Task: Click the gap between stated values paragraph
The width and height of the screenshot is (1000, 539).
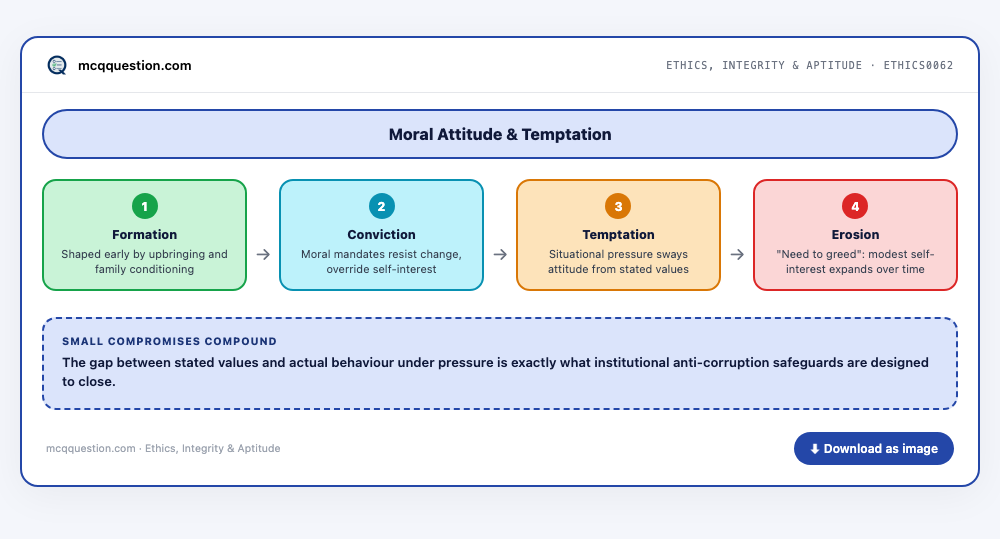Action: click(495, 372)
